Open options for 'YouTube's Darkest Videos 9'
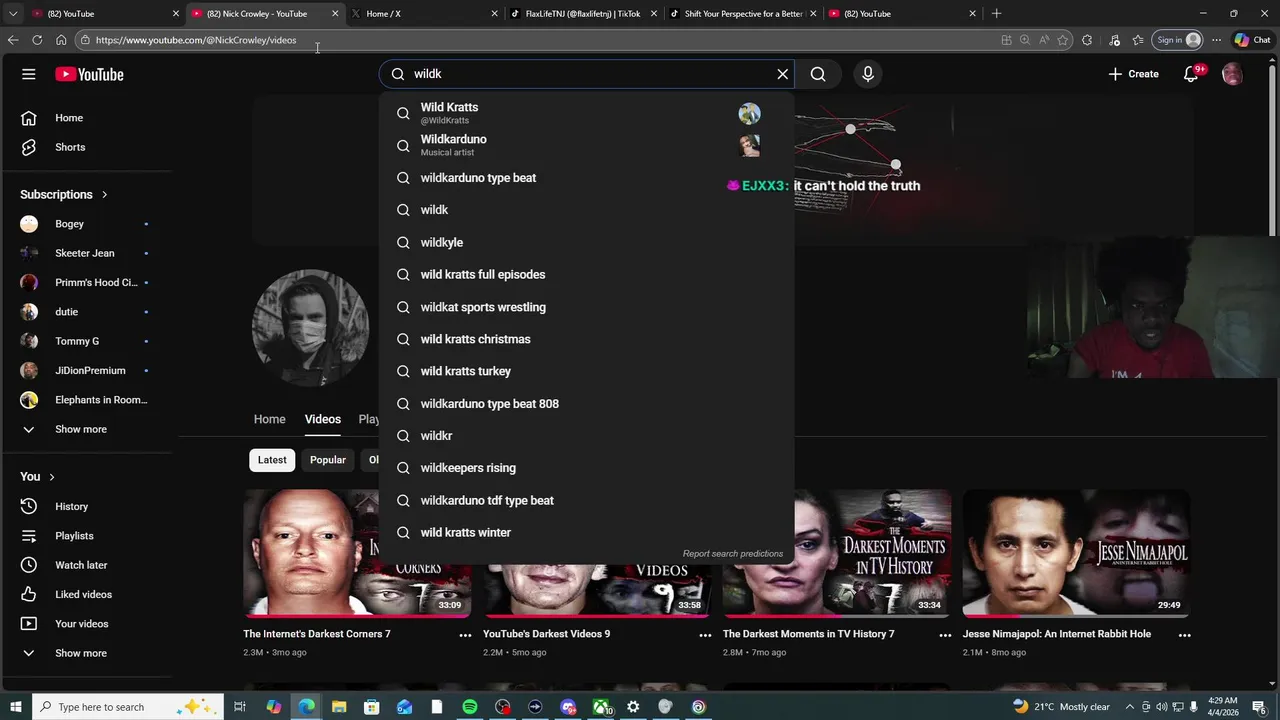Image resolution: width=1280 pixels, height=720 pixels. pyautogui.click(x=705, y=635)
